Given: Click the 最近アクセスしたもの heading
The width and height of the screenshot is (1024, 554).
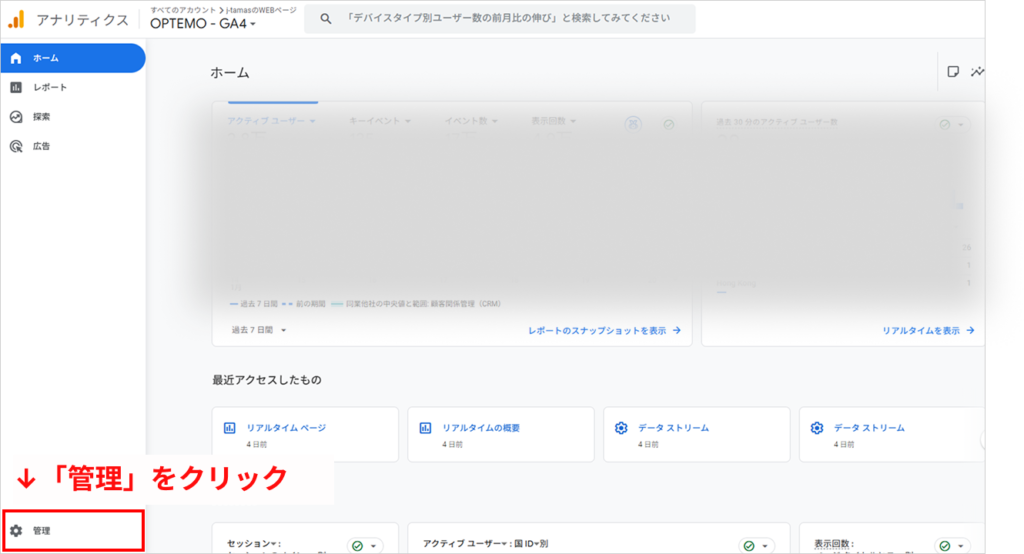Looking at the screenshot, I should click(x=266, y=380).
